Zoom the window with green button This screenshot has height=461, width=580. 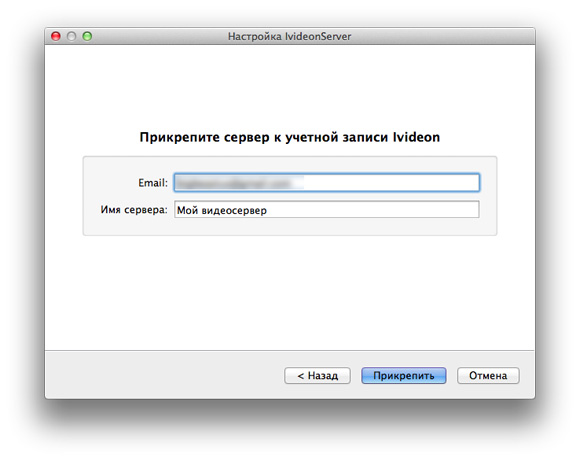(87, 36)
